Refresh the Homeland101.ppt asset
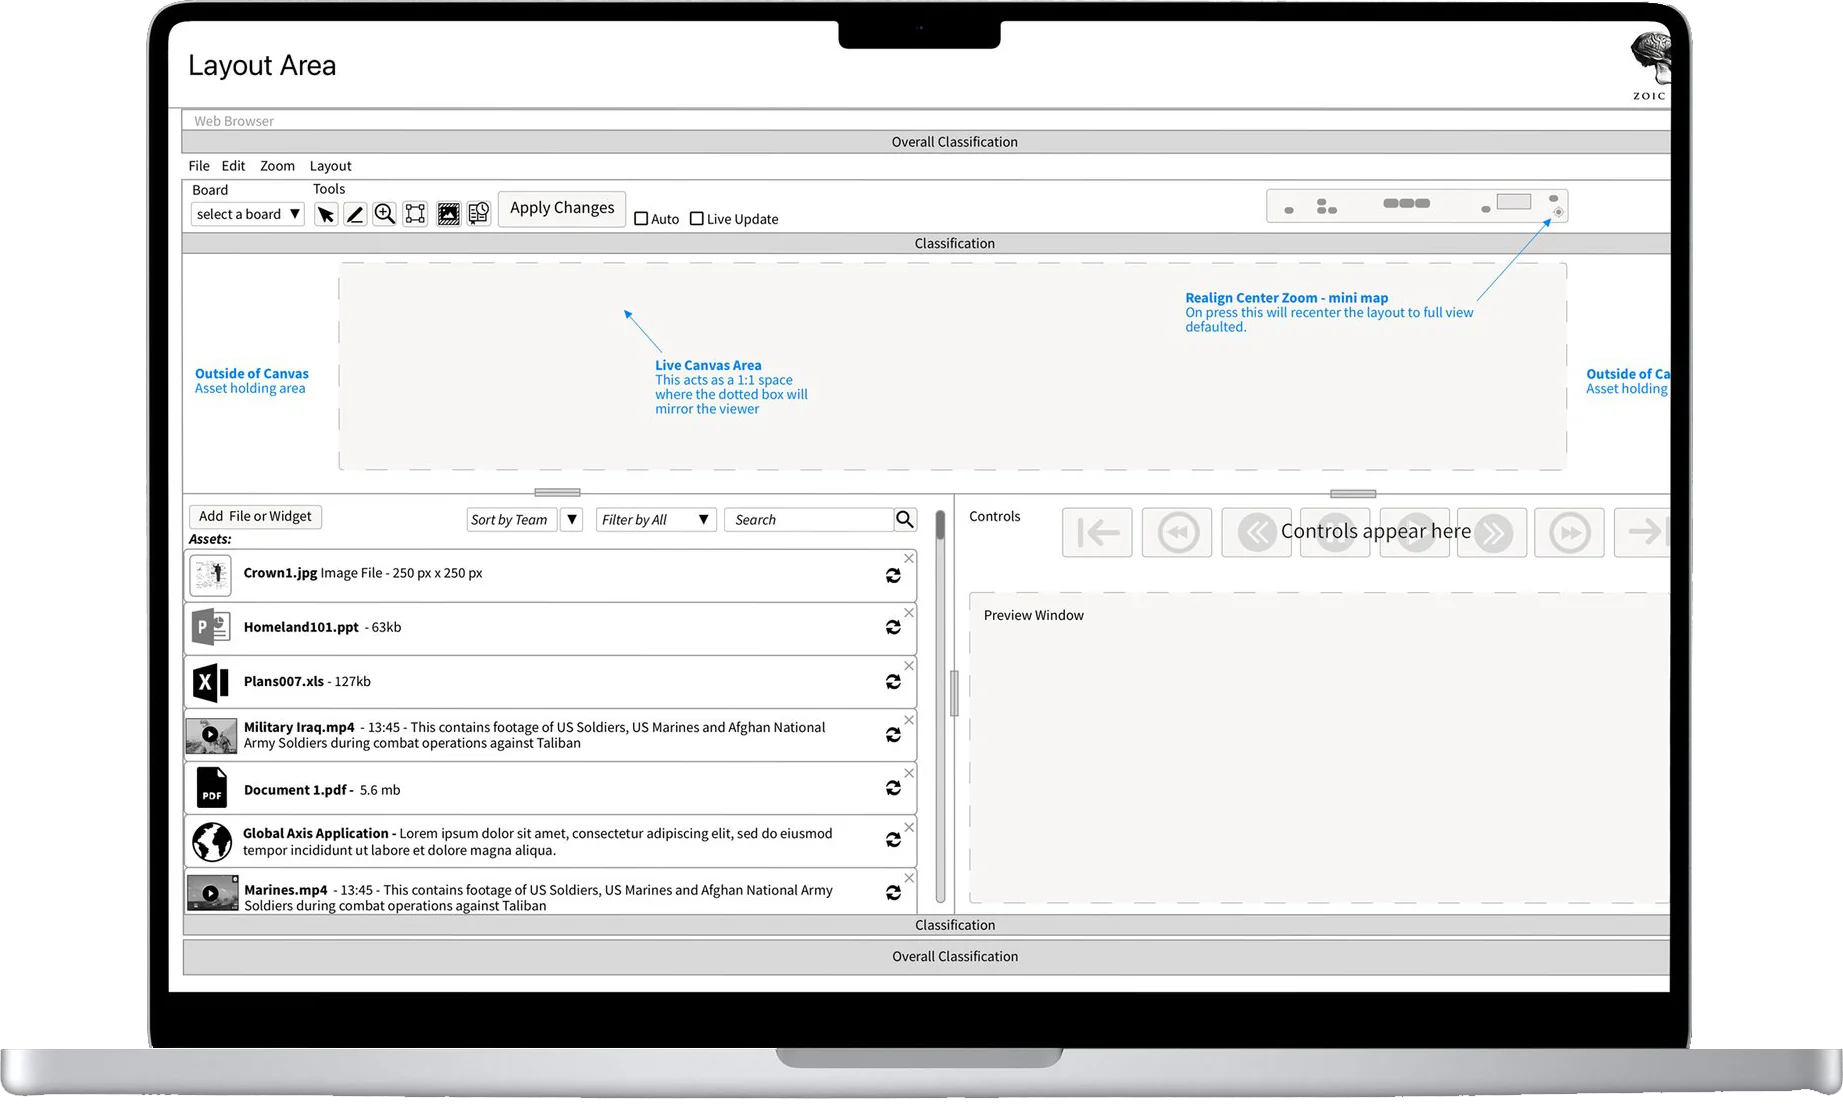 point(893,627)
